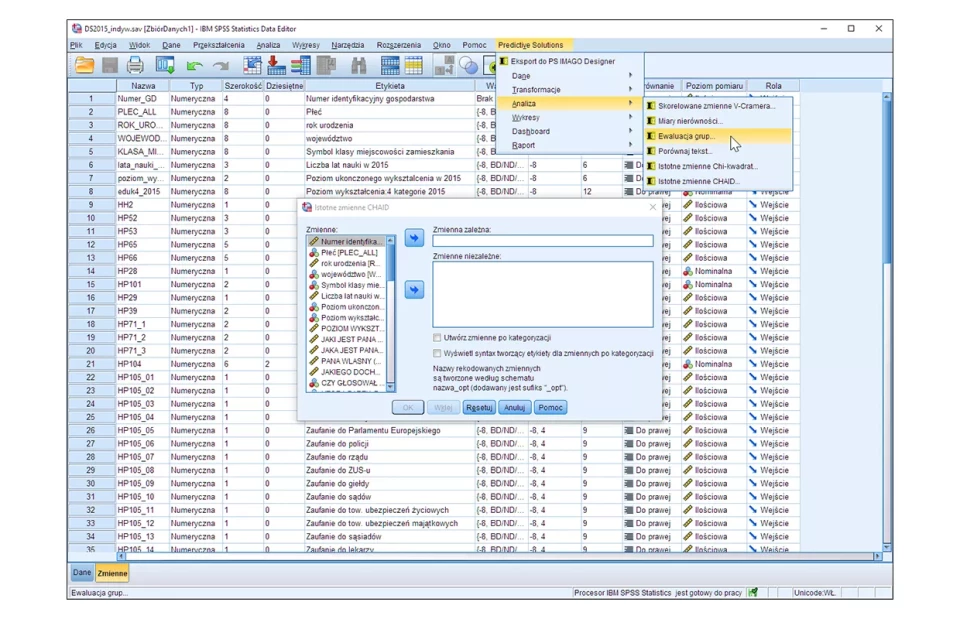Move variable to Zmienne niezależne arrow
The image size is (960, 619).
click(x=414, y=290)
